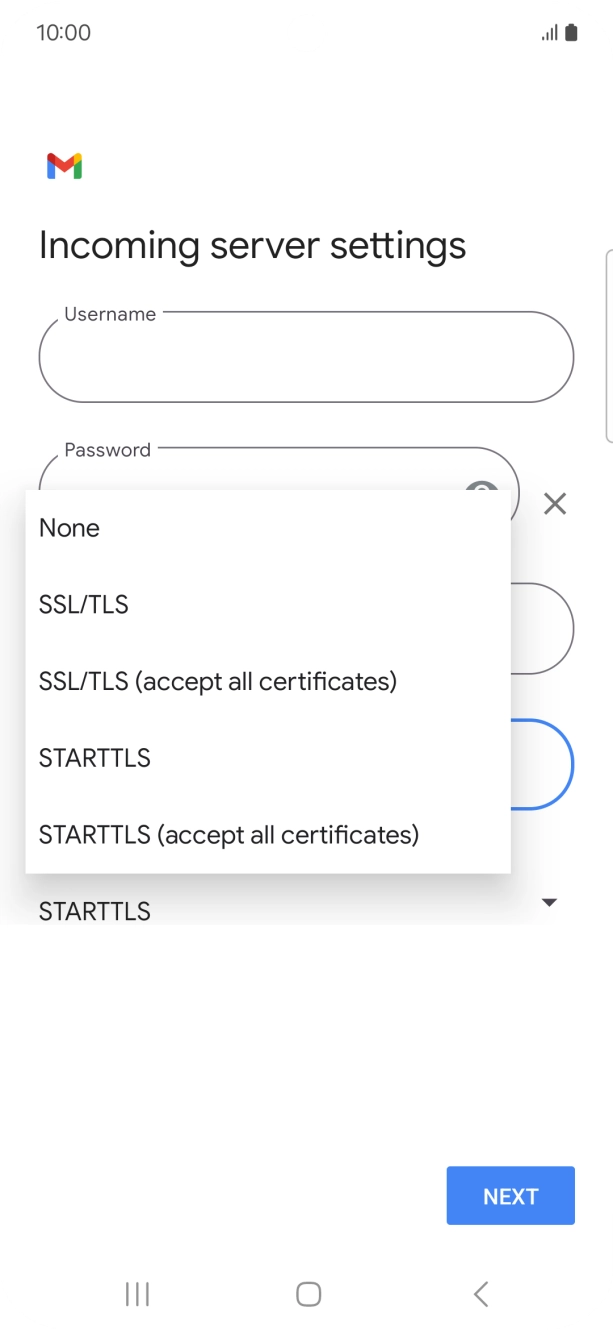Image resolution: width=613 pixels, height=1330 pixels.
Task: Tap the Home navigation button
Action: [306, 1293]
